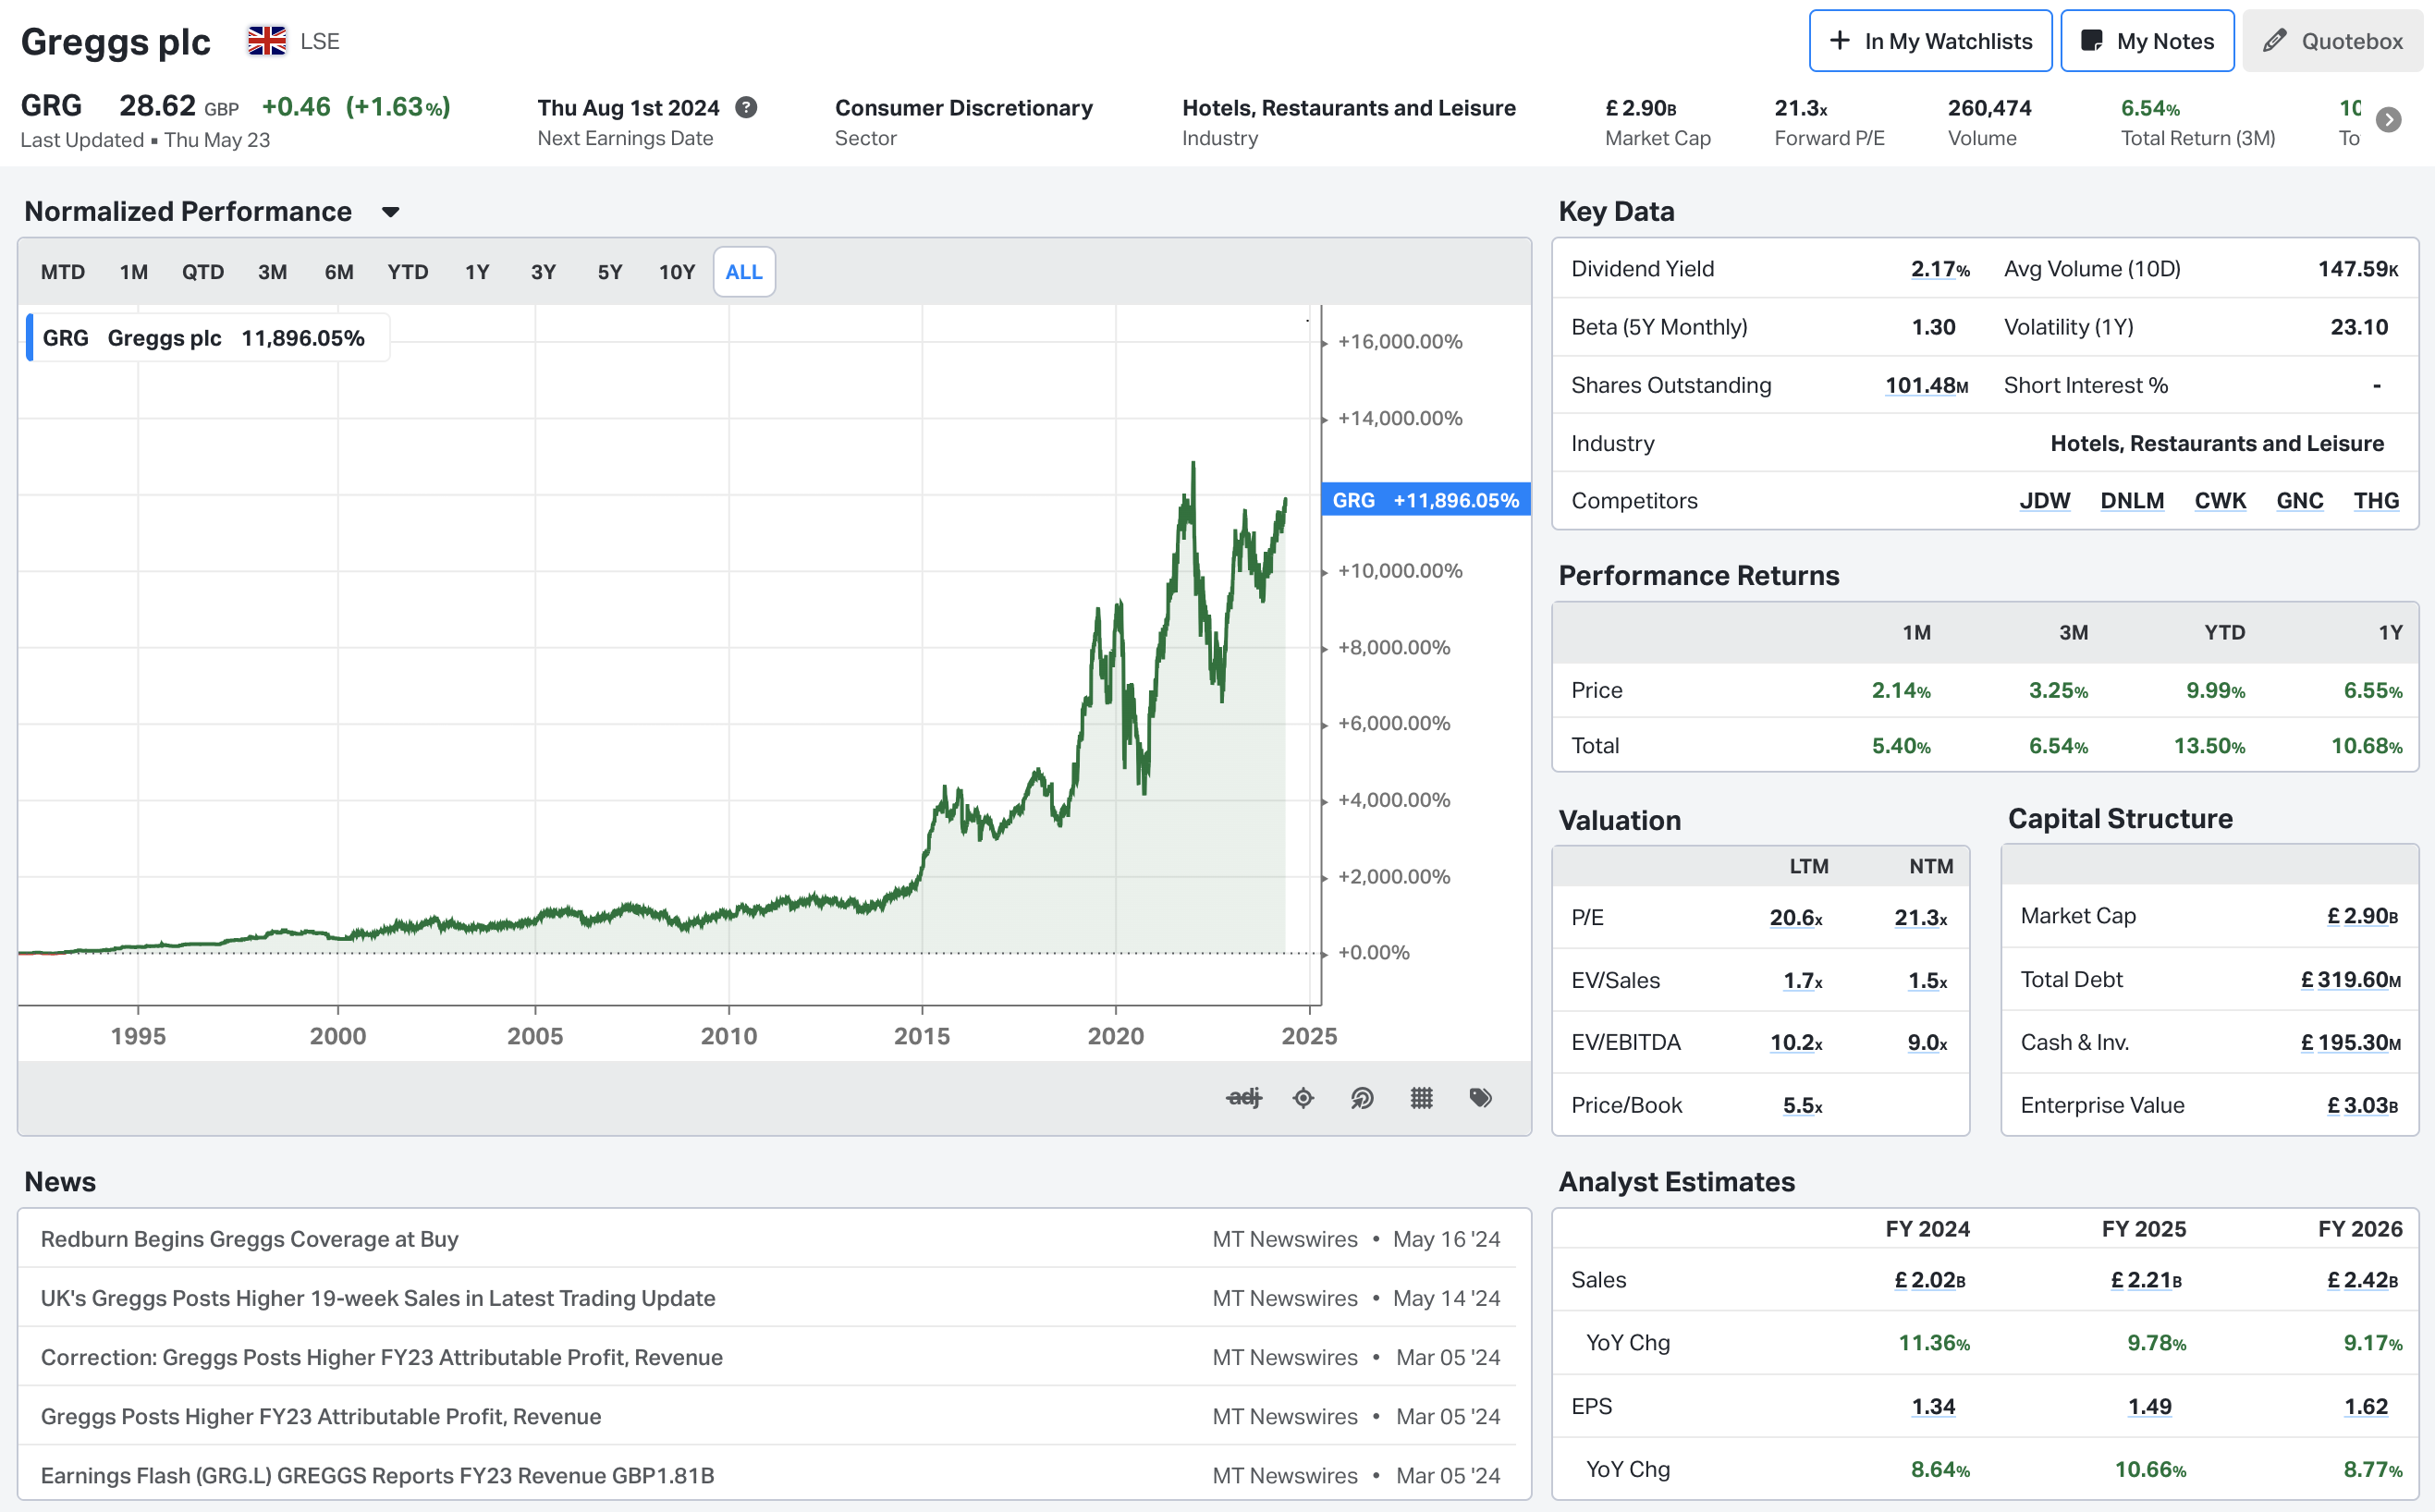This screenshot has height=1512, width=2435.
Task: Click the blue GRG legend color swatch
Action: (30, 338)
